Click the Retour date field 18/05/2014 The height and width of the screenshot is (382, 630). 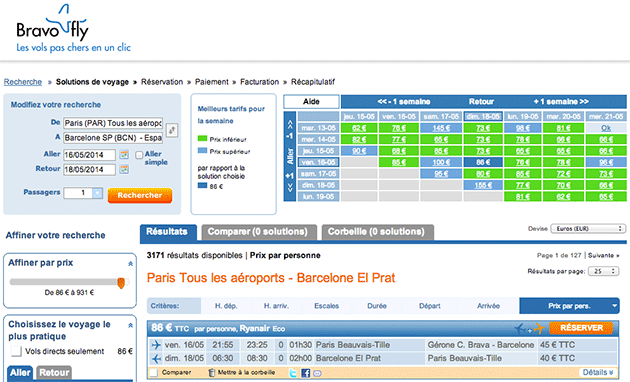tap(89, 170)
